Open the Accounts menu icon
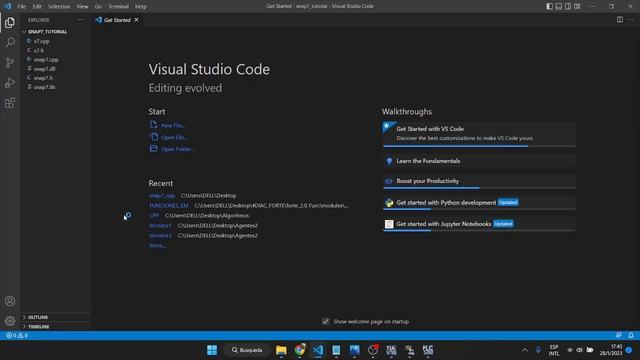Screen dimensions: 640x360 [x=10, y=301]
